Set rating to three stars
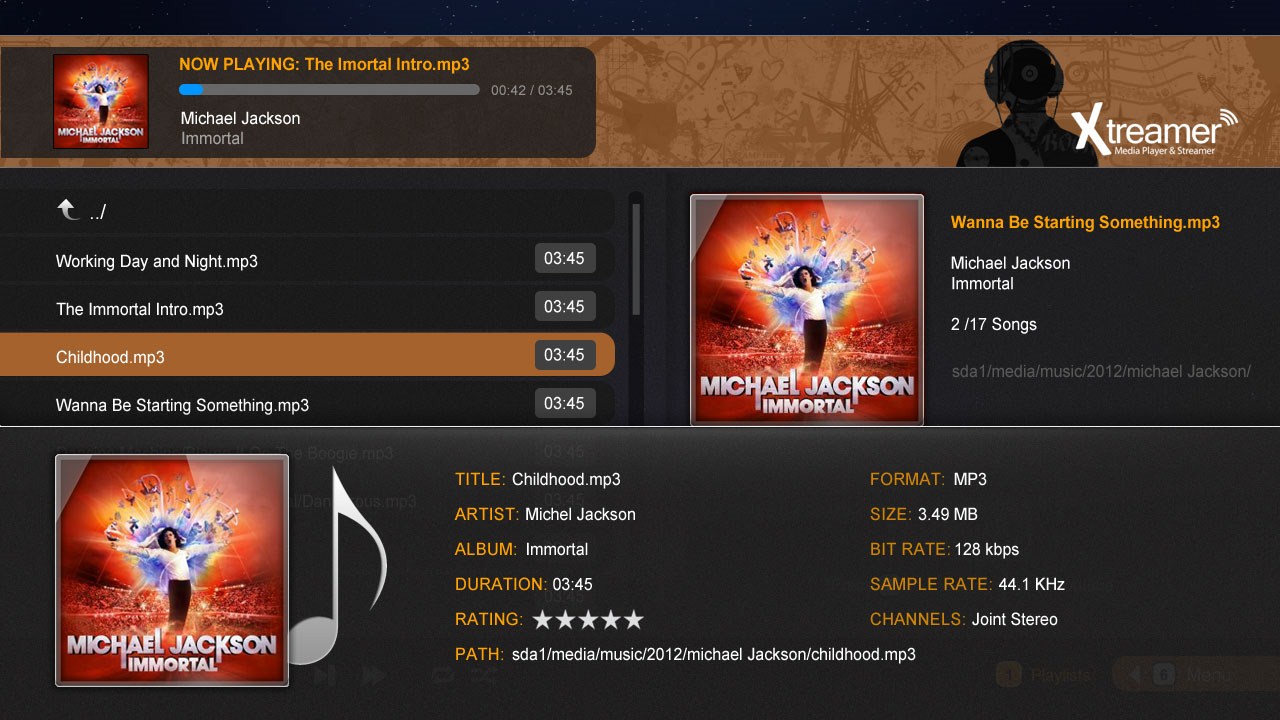 click(x=588, y=620)
